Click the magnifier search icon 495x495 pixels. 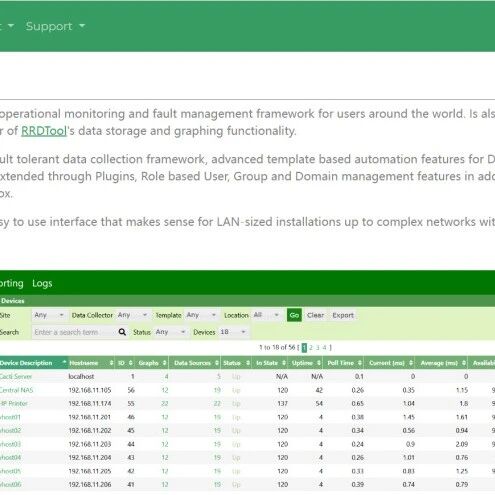122,332
